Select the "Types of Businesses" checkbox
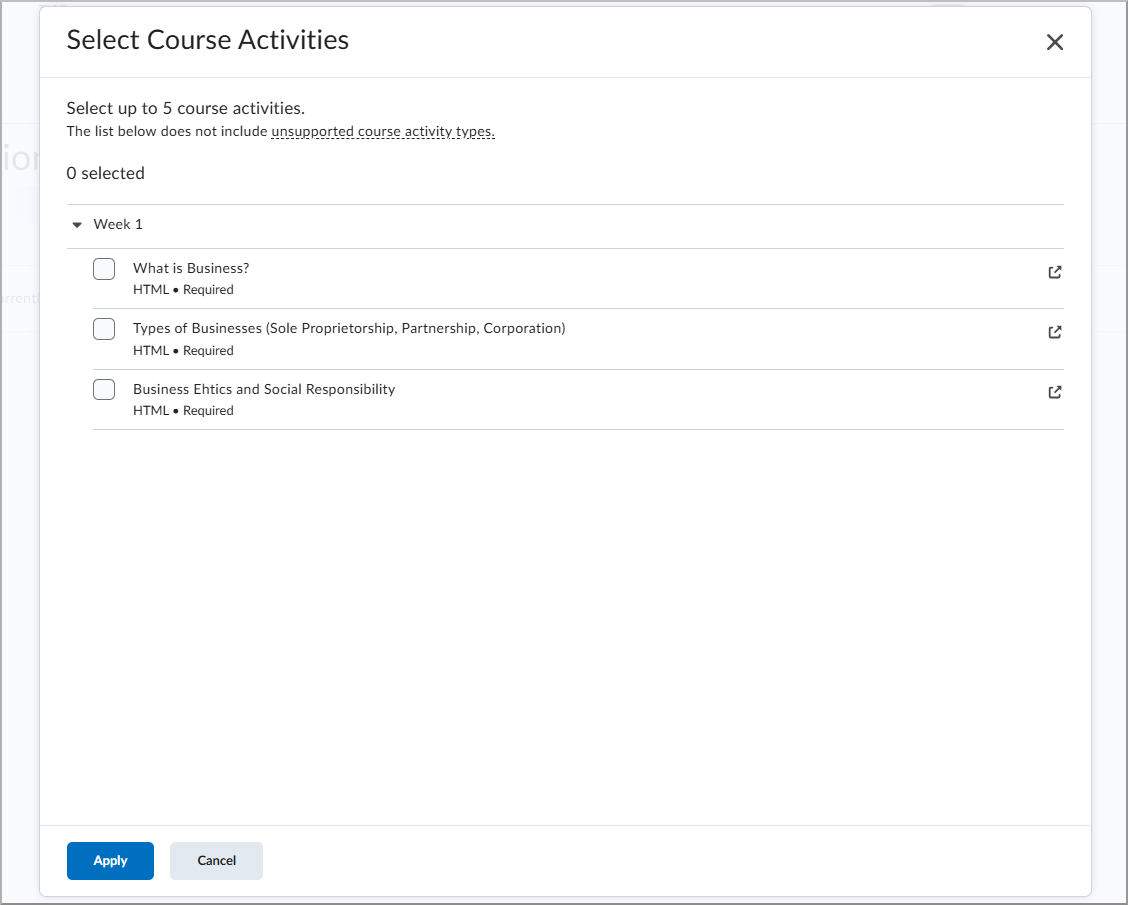The height and width of the screenshot is (905, 1128). [104, 329]
